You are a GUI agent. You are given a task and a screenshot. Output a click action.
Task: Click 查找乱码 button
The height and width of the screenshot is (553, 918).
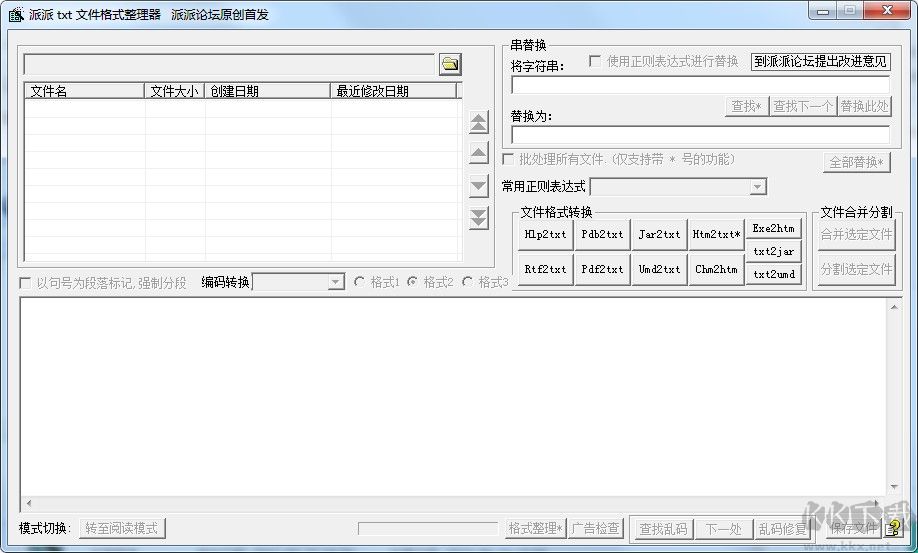tap(663, 529)
